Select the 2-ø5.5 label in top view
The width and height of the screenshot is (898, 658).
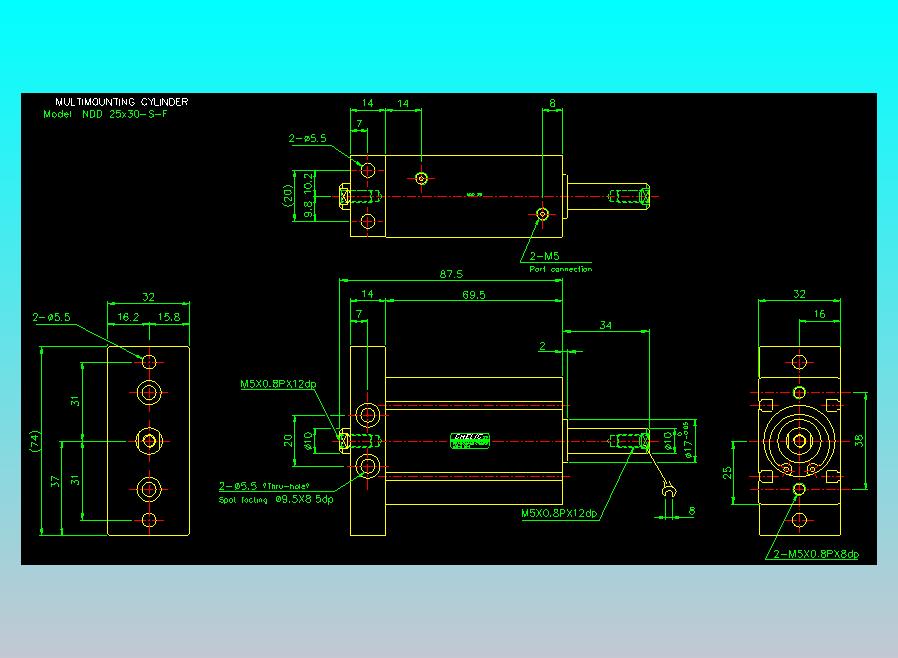click(308, 138)
